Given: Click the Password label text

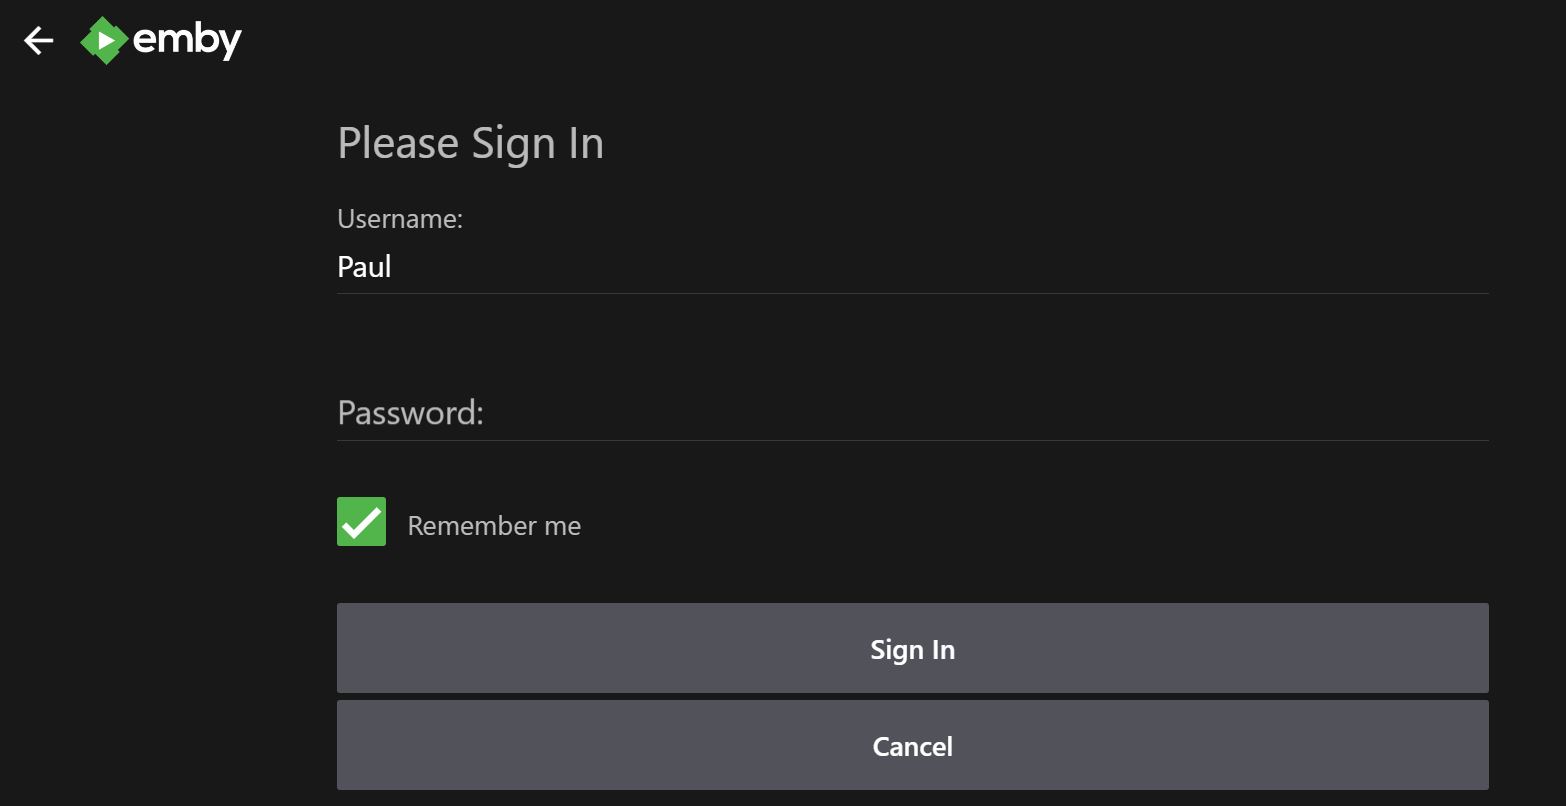Looking at the screenshot, I should pos(410,412).
